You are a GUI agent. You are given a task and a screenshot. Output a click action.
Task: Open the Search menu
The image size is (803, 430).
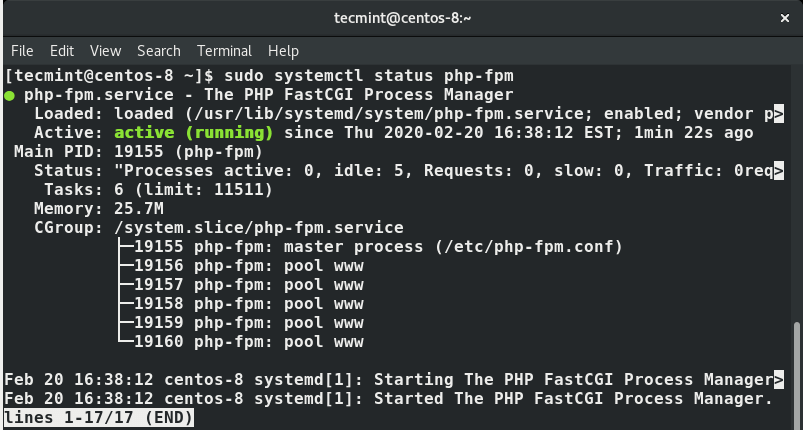159,50
